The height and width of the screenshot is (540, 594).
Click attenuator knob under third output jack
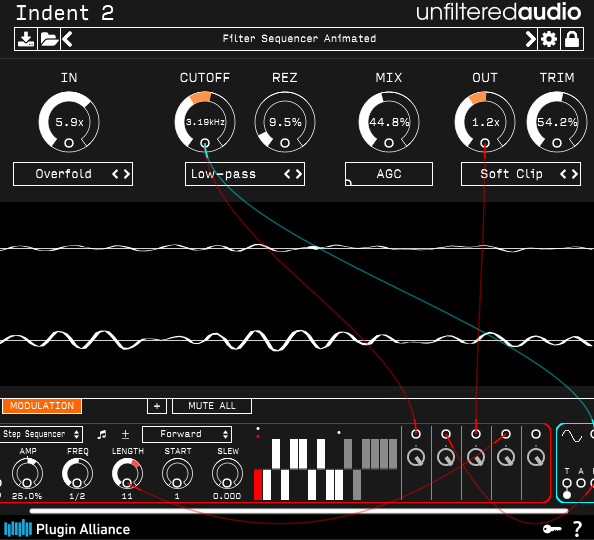[476, 457]
